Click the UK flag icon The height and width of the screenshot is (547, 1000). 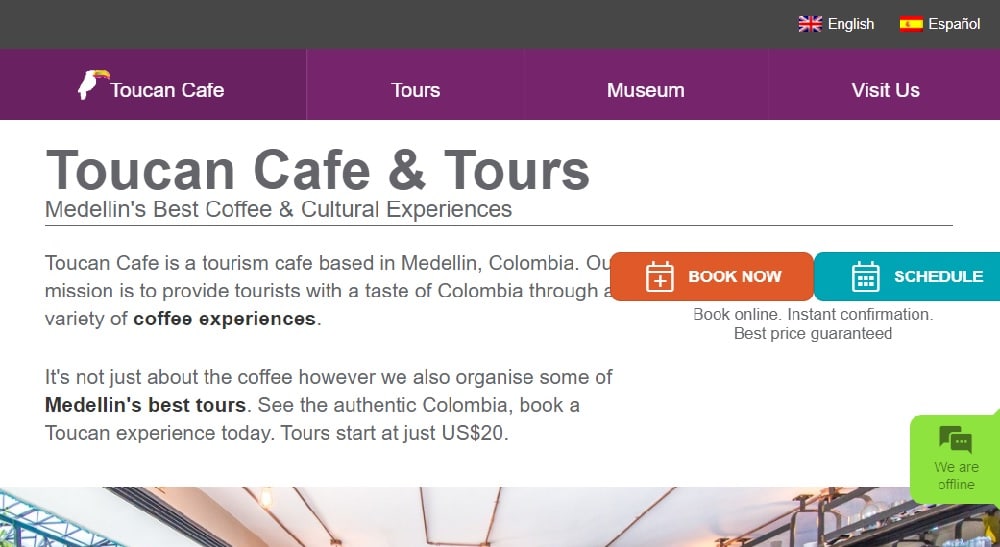809,24
